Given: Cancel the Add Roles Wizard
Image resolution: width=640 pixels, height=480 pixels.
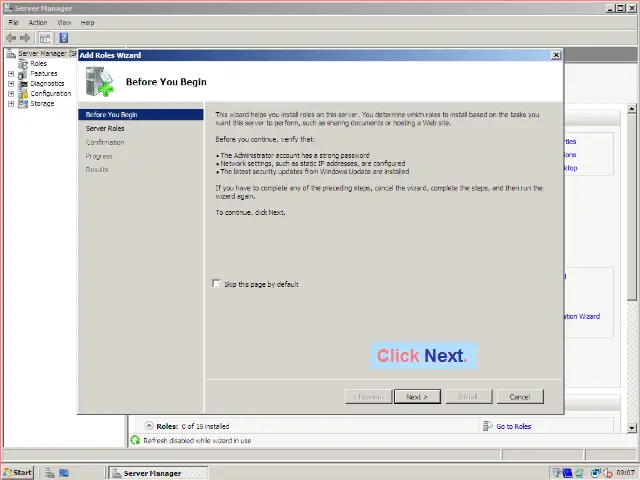Looking at the screenshot, I should pos(519,396).
